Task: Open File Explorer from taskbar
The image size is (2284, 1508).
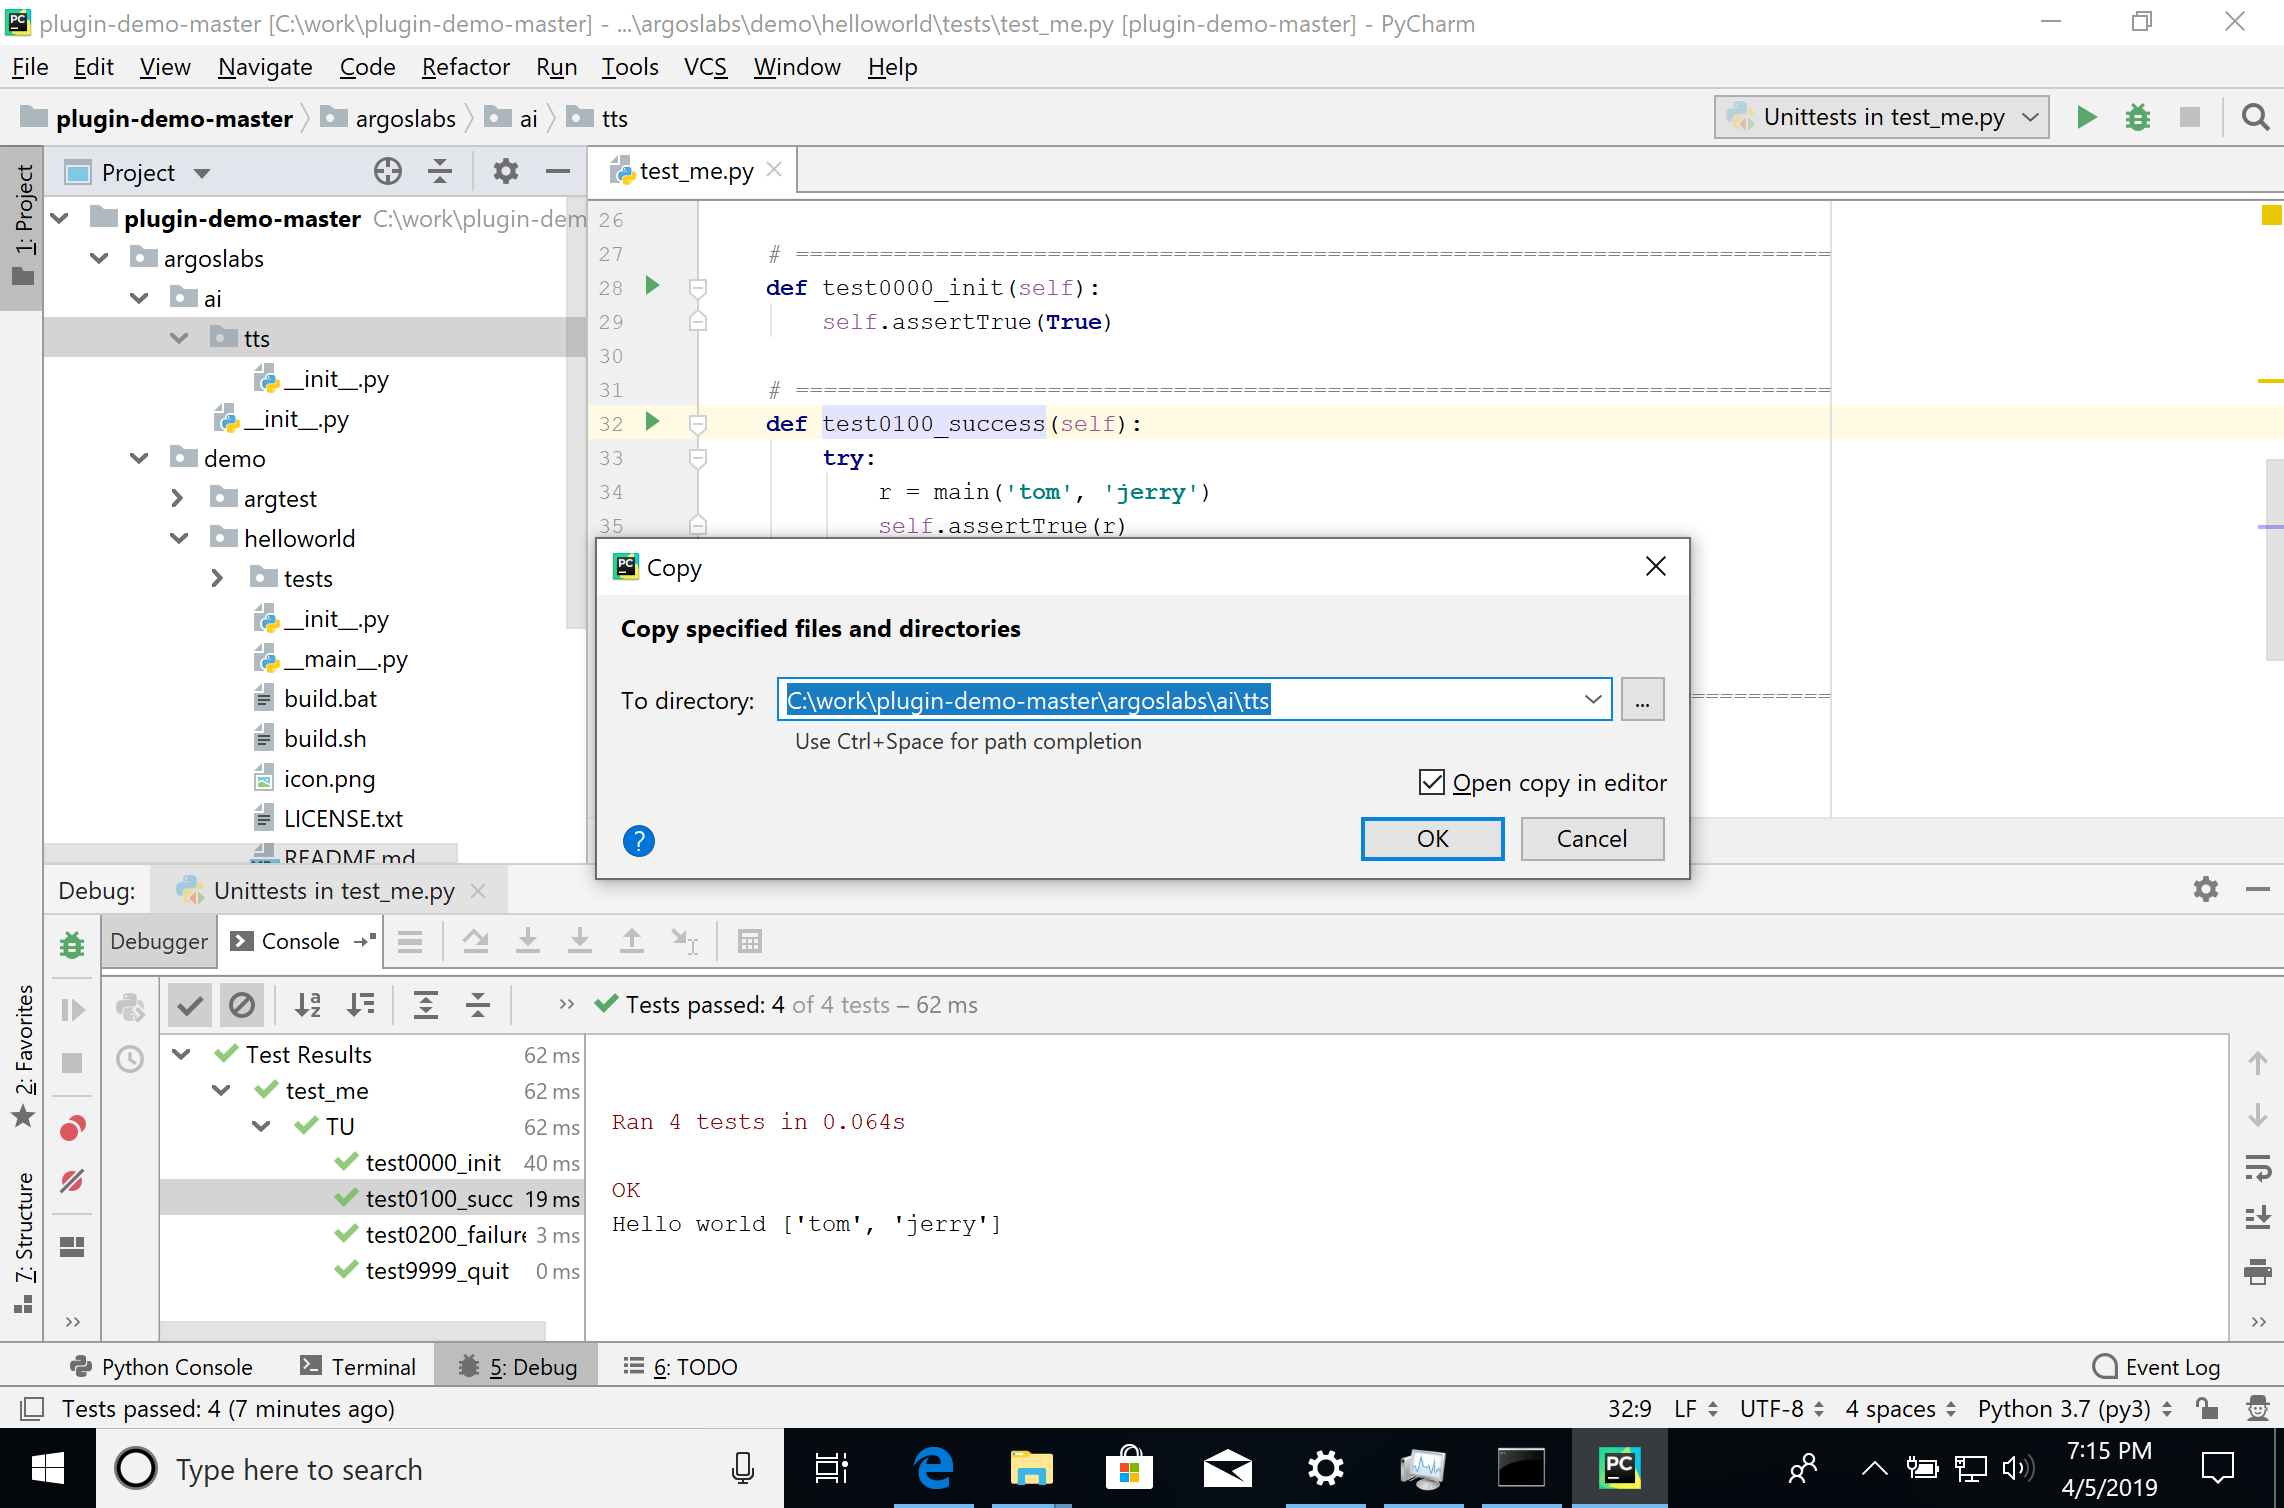Action: point(1031,1468)
